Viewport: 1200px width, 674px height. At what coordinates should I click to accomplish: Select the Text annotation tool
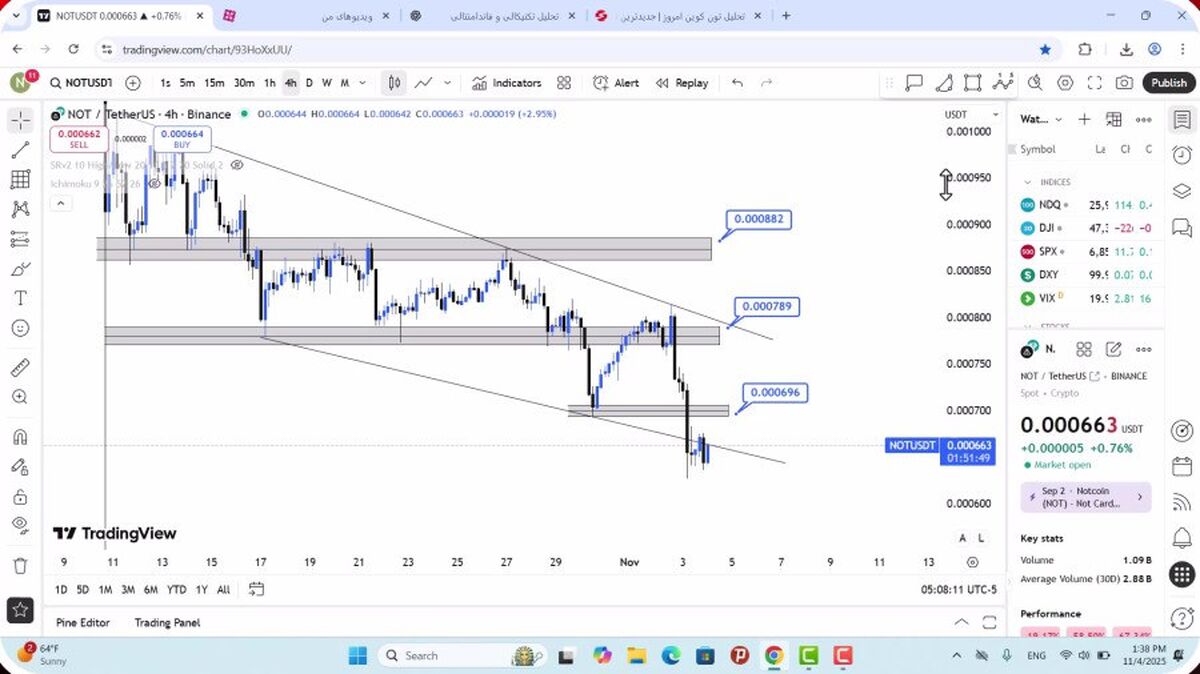coord(20,298)
